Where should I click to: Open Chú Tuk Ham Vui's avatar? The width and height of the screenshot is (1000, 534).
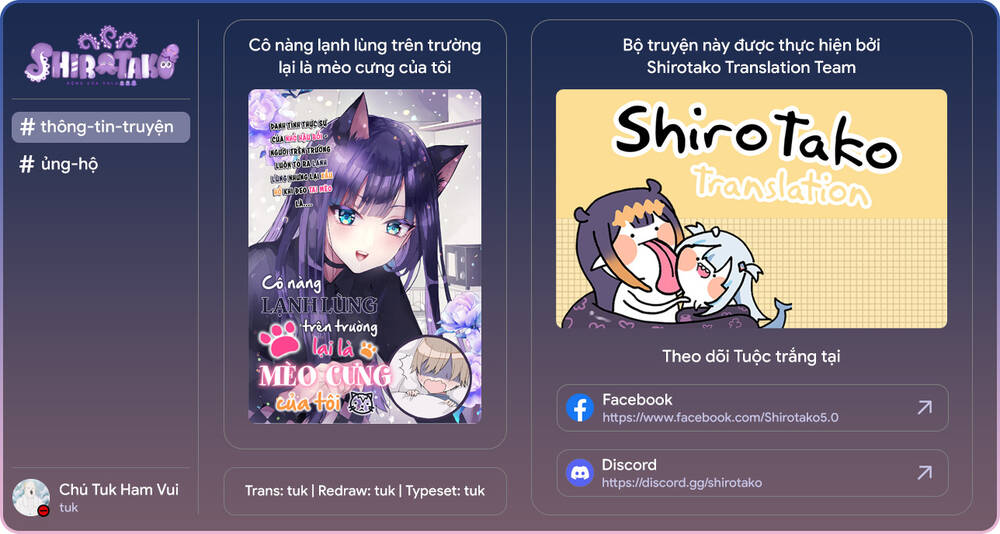click(31, 497)
